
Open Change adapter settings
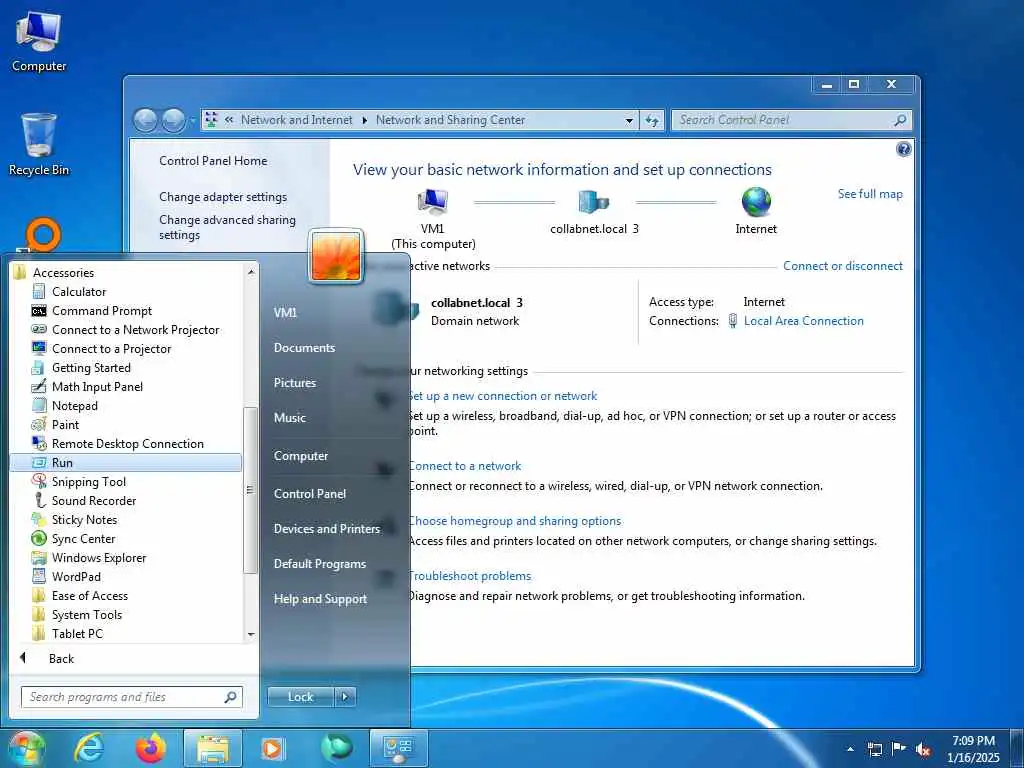[x=223, y=197]
